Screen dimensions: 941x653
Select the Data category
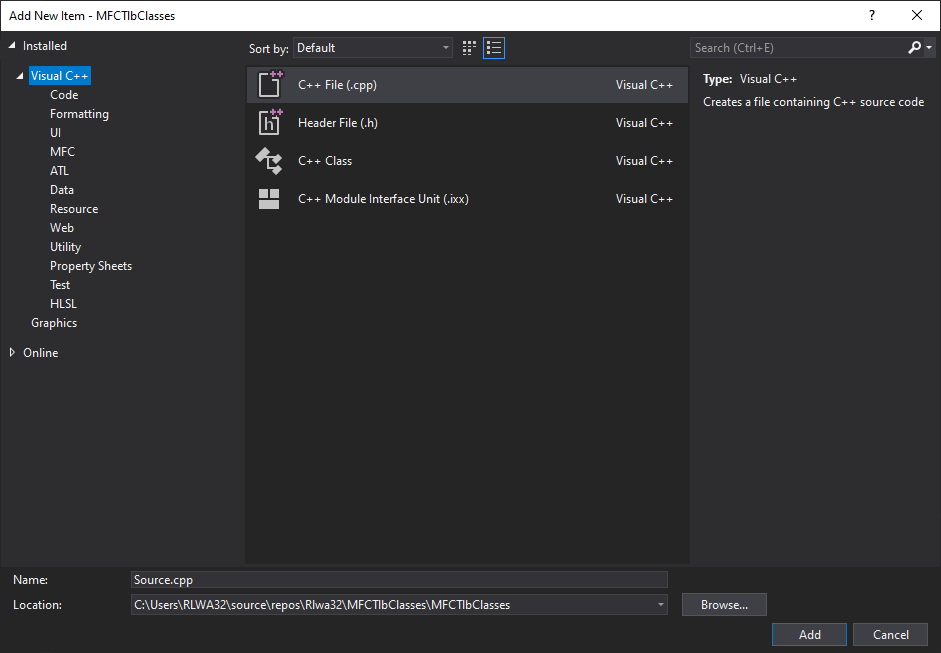(62, 190)
